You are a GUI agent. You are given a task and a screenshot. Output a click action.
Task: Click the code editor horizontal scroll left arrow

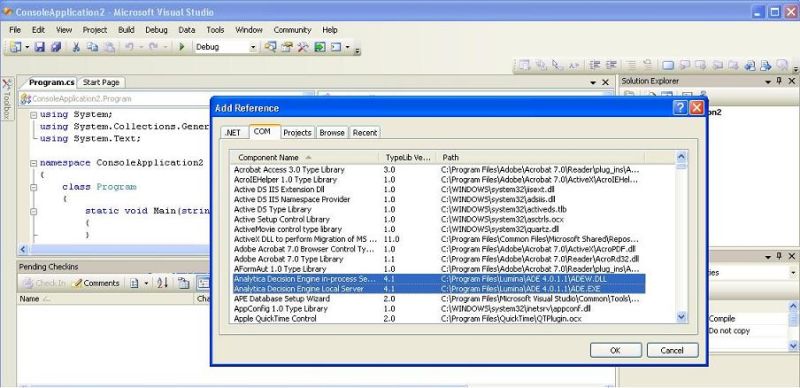(x=23, y=250)
